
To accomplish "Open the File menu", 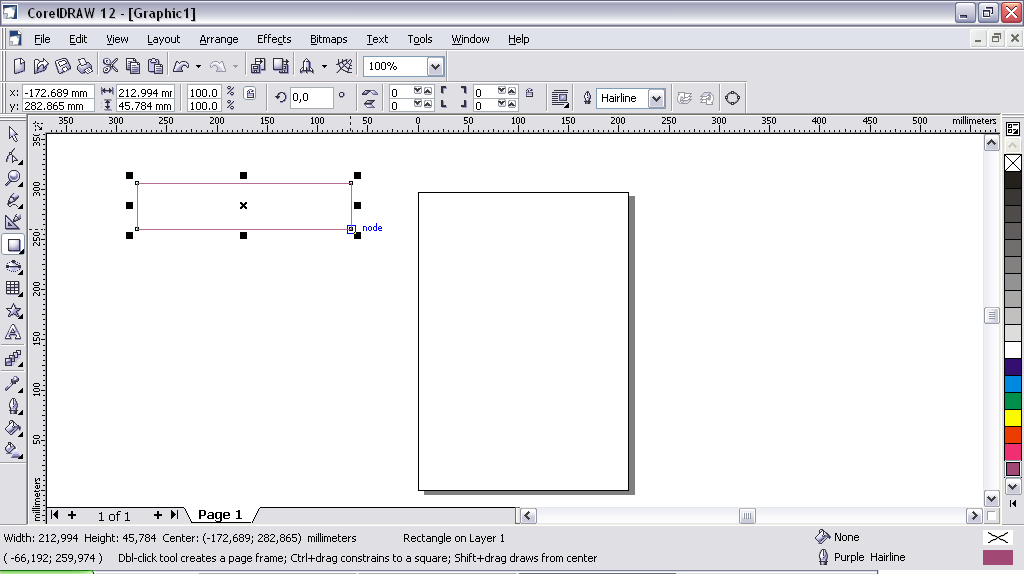I will pyautogui.click(x=42, y=39).
